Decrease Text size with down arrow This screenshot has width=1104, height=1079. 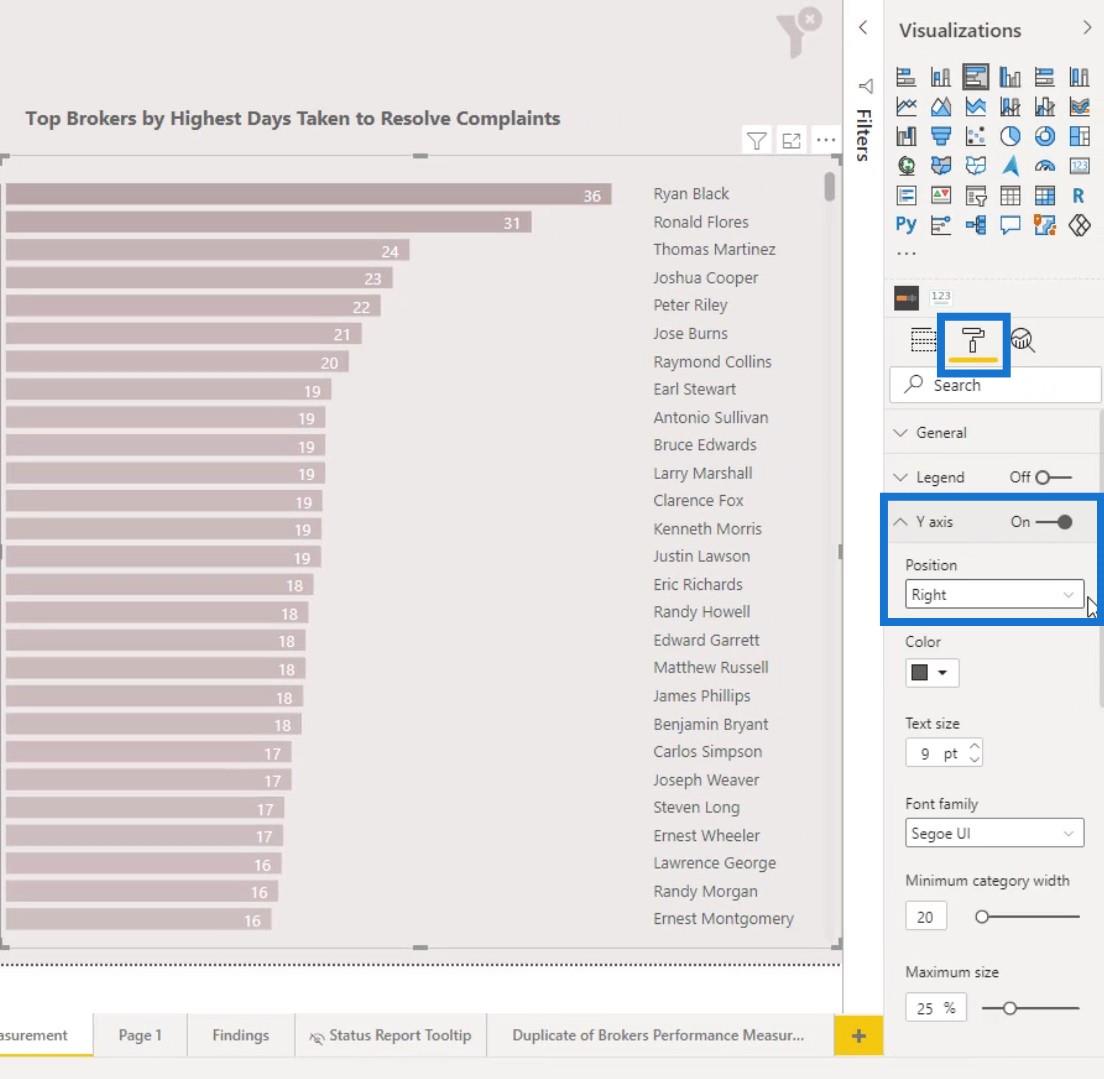[974, 759]
